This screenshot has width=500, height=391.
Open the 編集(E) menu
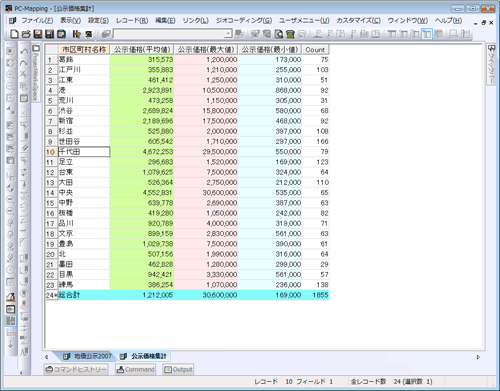[x=165, y=21]
